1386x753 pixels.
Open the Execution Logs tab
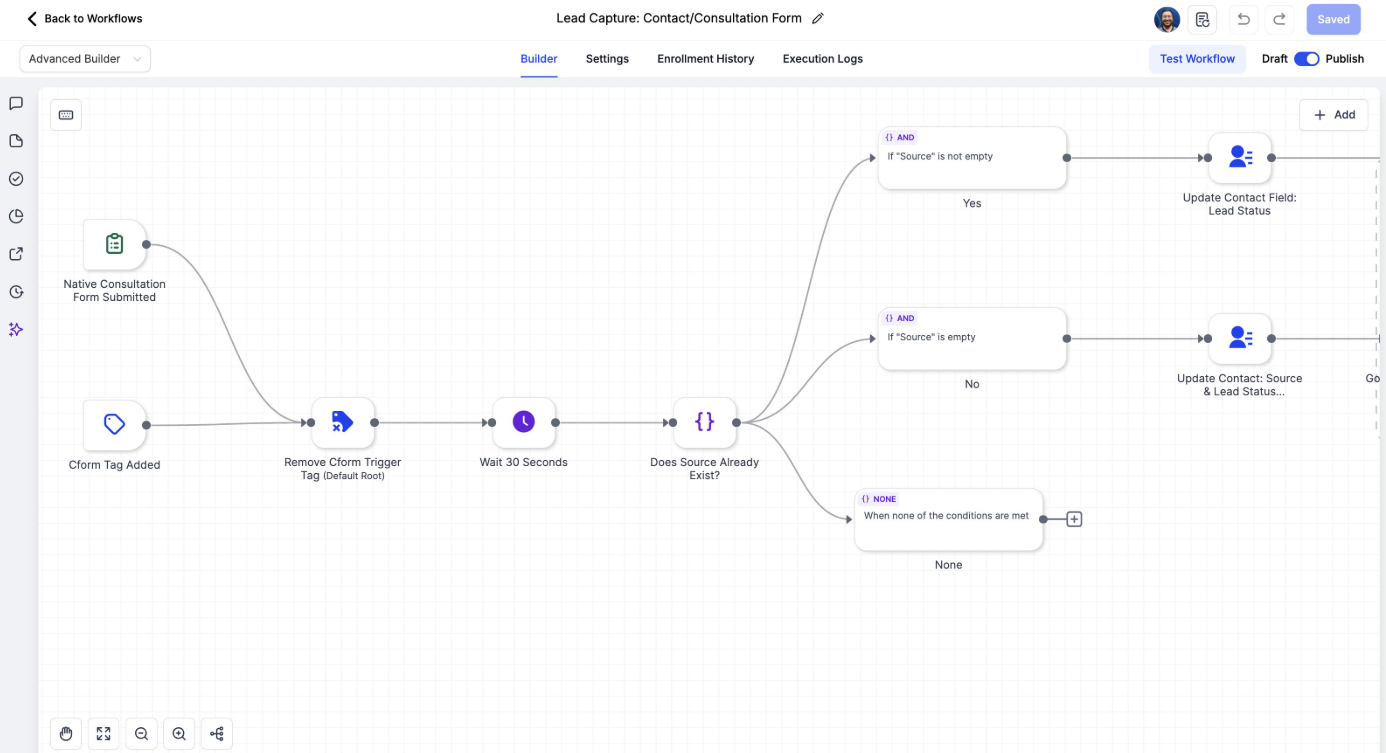pos(823,59)
